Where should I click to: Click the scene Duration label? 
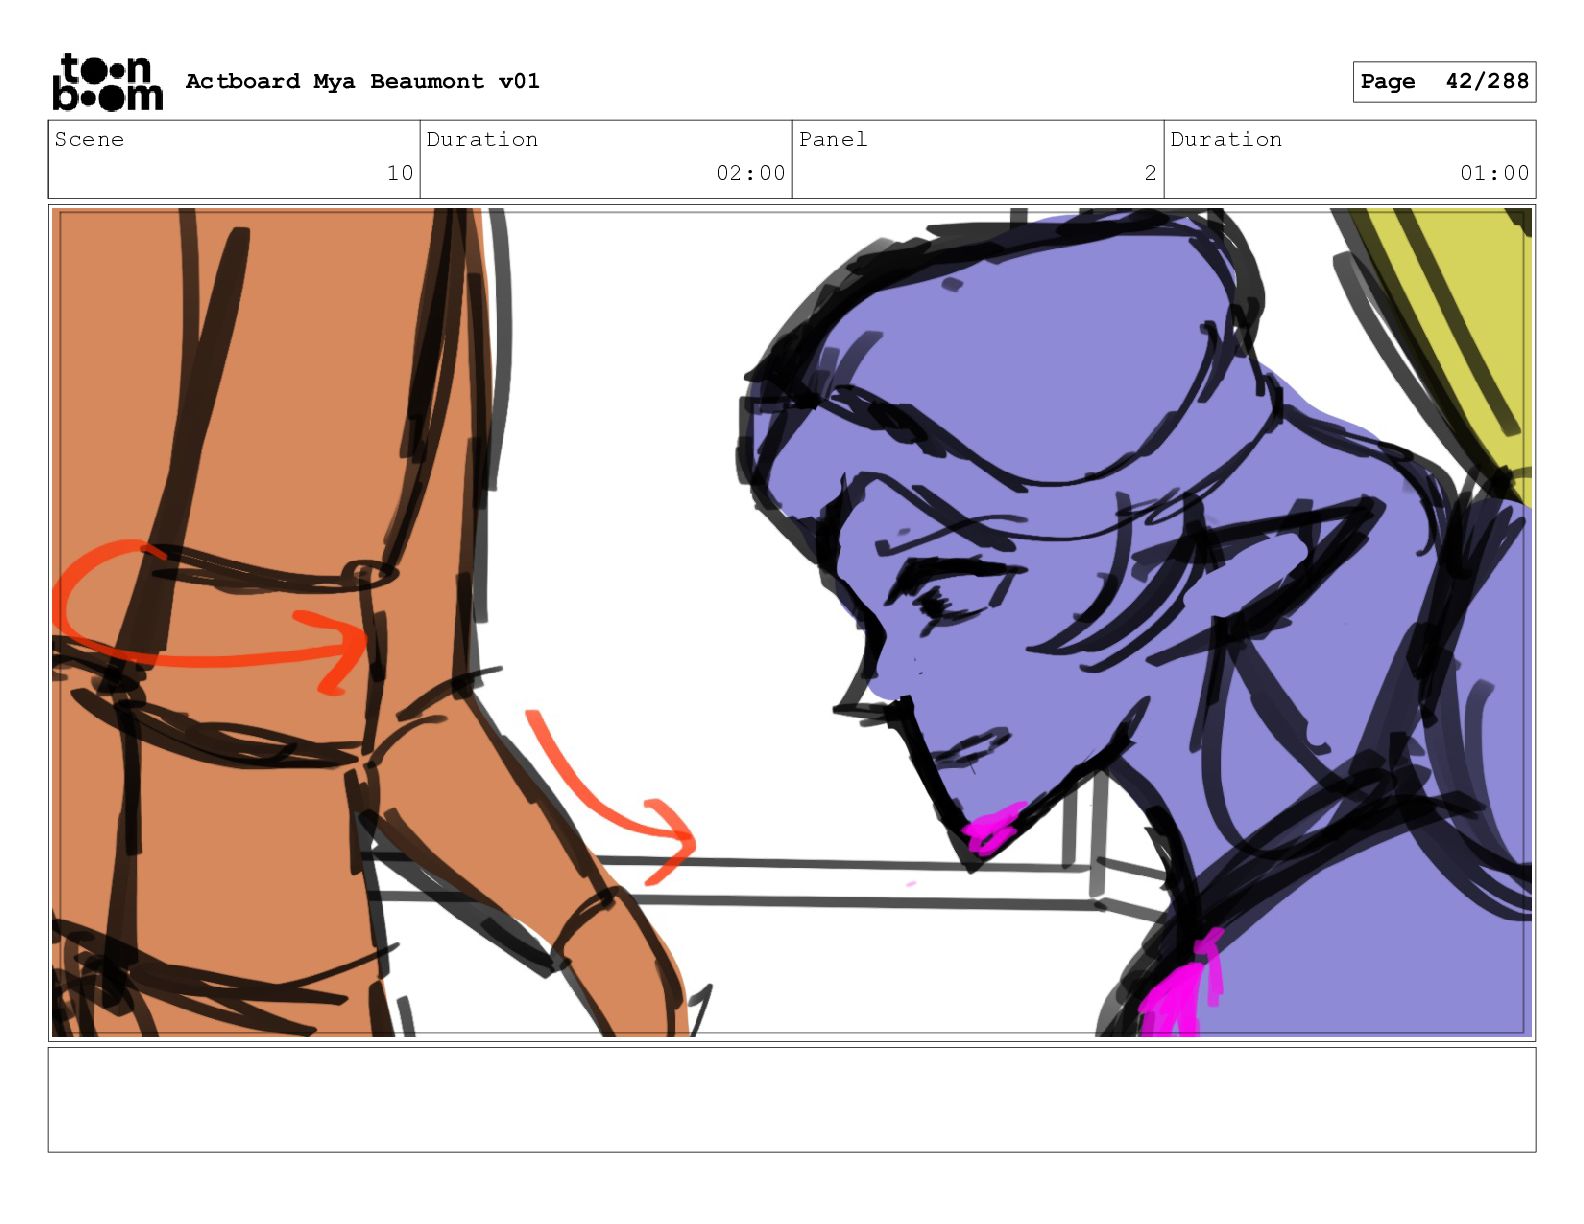[482, 139]
